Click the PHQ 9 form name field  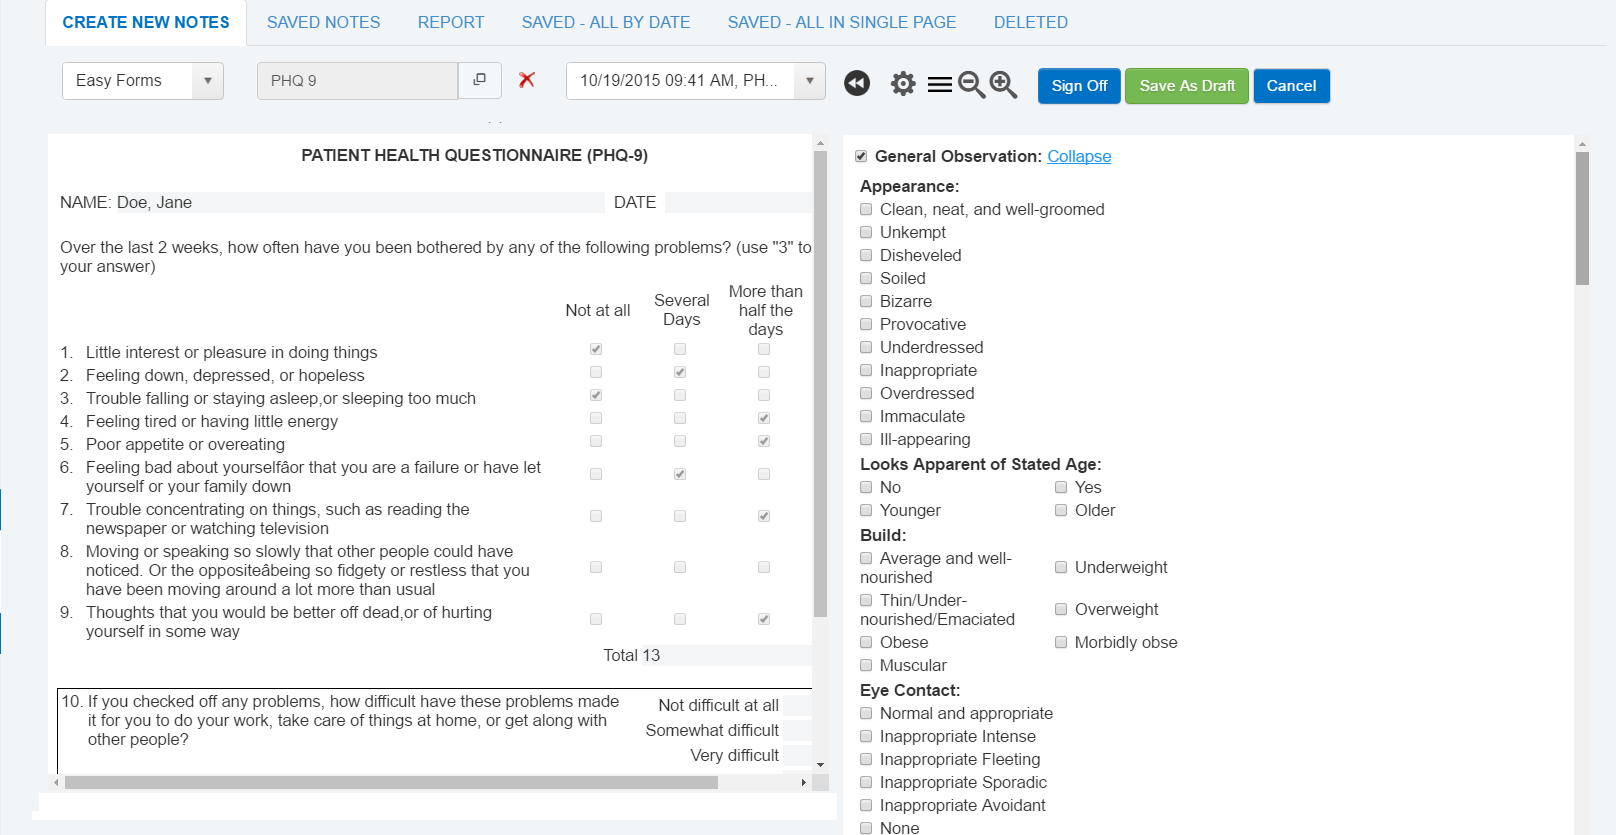(357, 81)
